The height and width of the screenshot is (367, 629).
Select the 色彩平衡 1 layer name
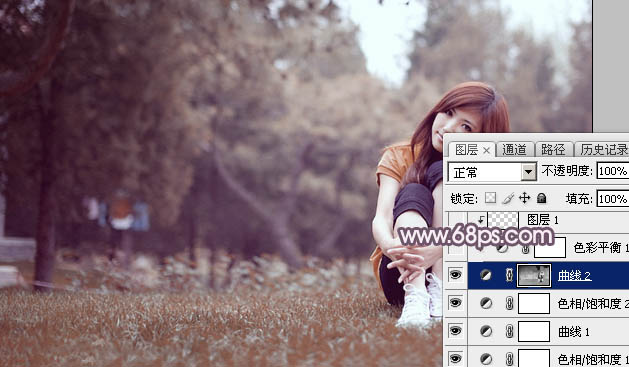point(601,247)
